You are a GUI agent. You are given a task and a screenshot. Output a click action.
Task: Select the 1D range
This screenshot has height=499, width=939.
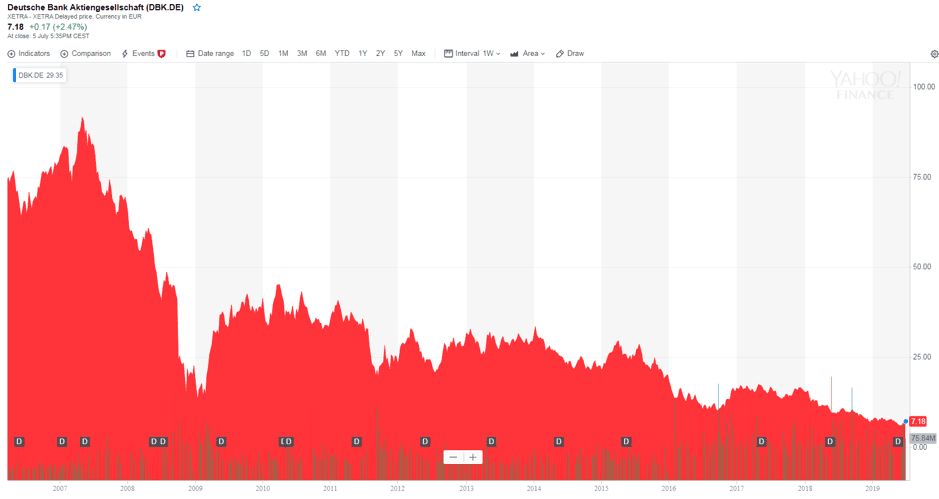(x=246, y=53)
